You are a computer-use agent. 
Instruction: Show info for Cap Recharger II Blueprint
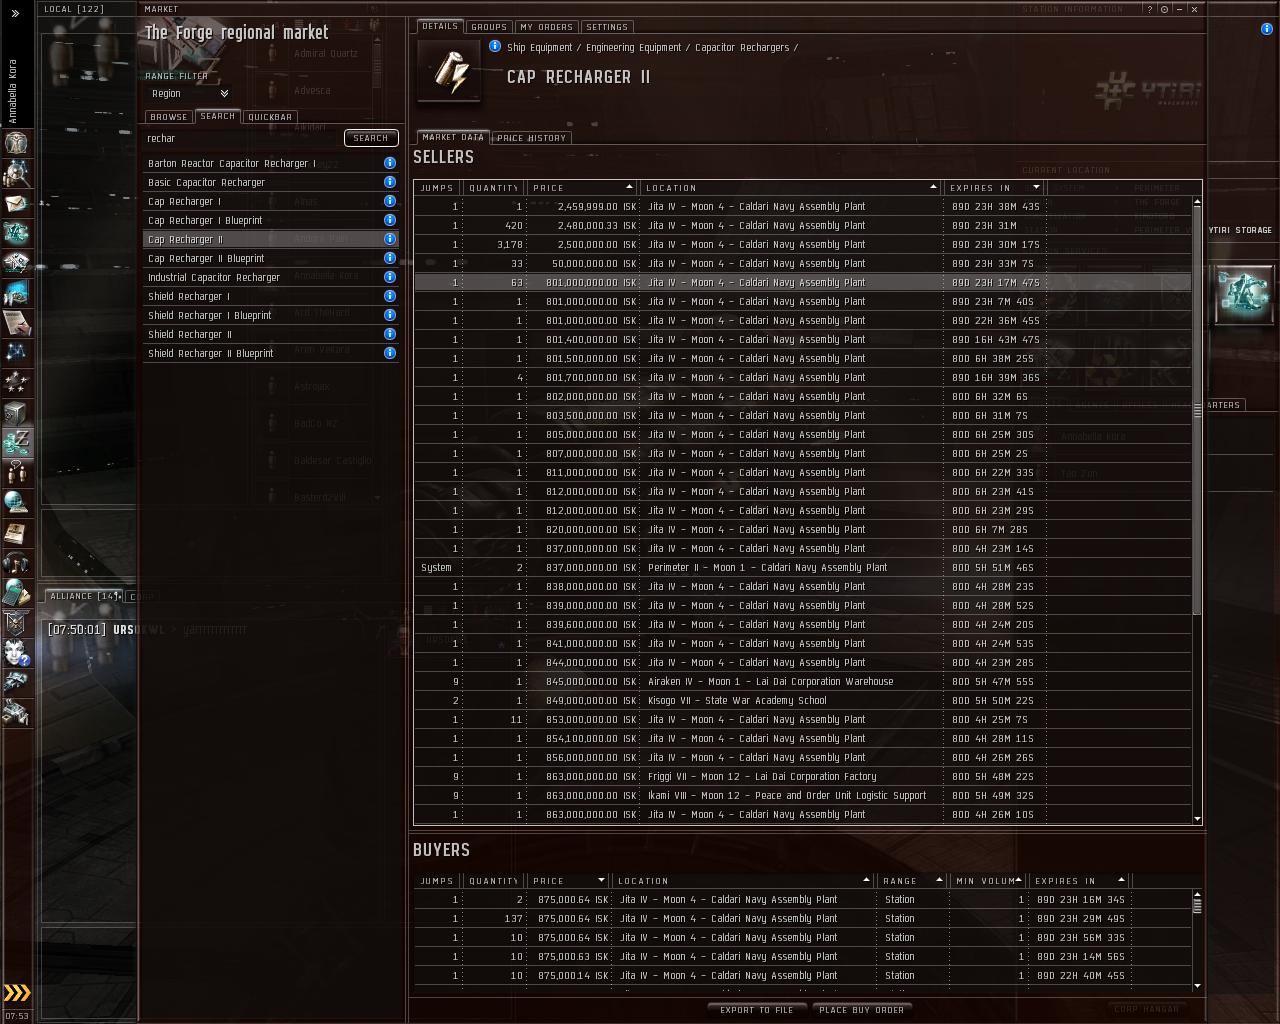point(390,258)
